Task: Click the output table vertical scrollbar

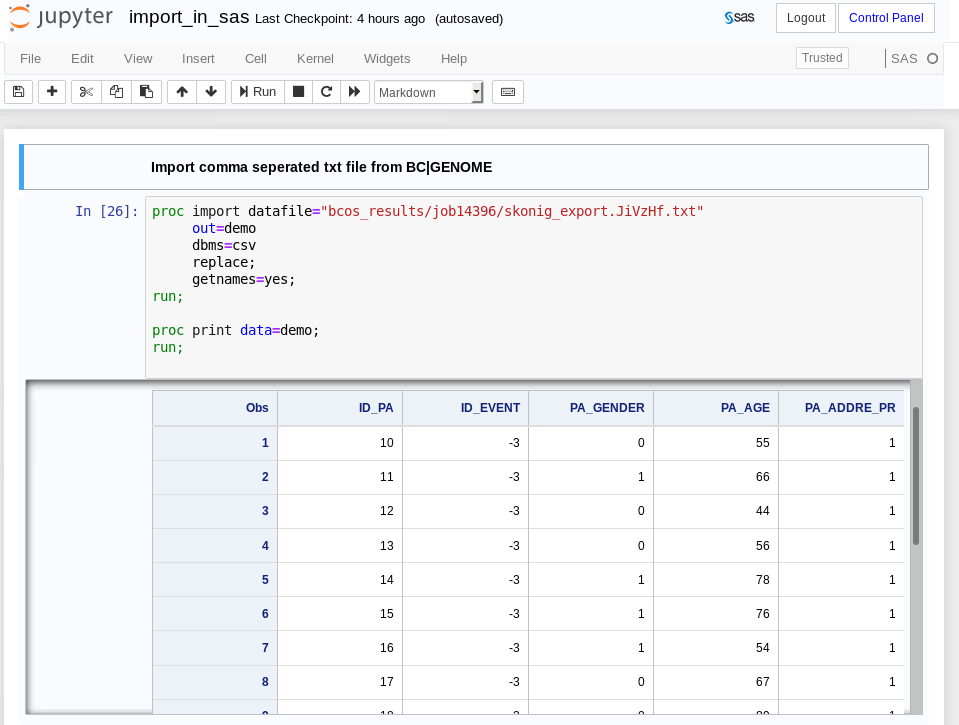Action: 916,475
